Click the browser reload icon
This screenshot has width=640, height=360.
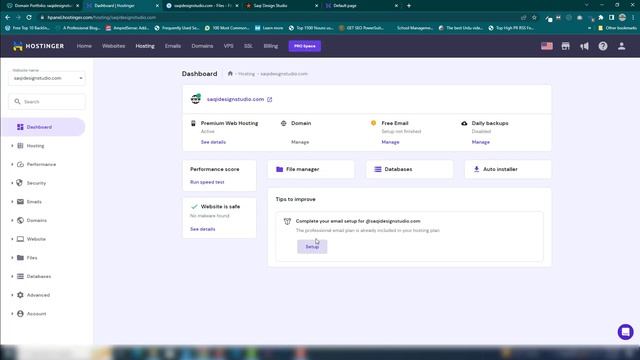click(29, 18)
